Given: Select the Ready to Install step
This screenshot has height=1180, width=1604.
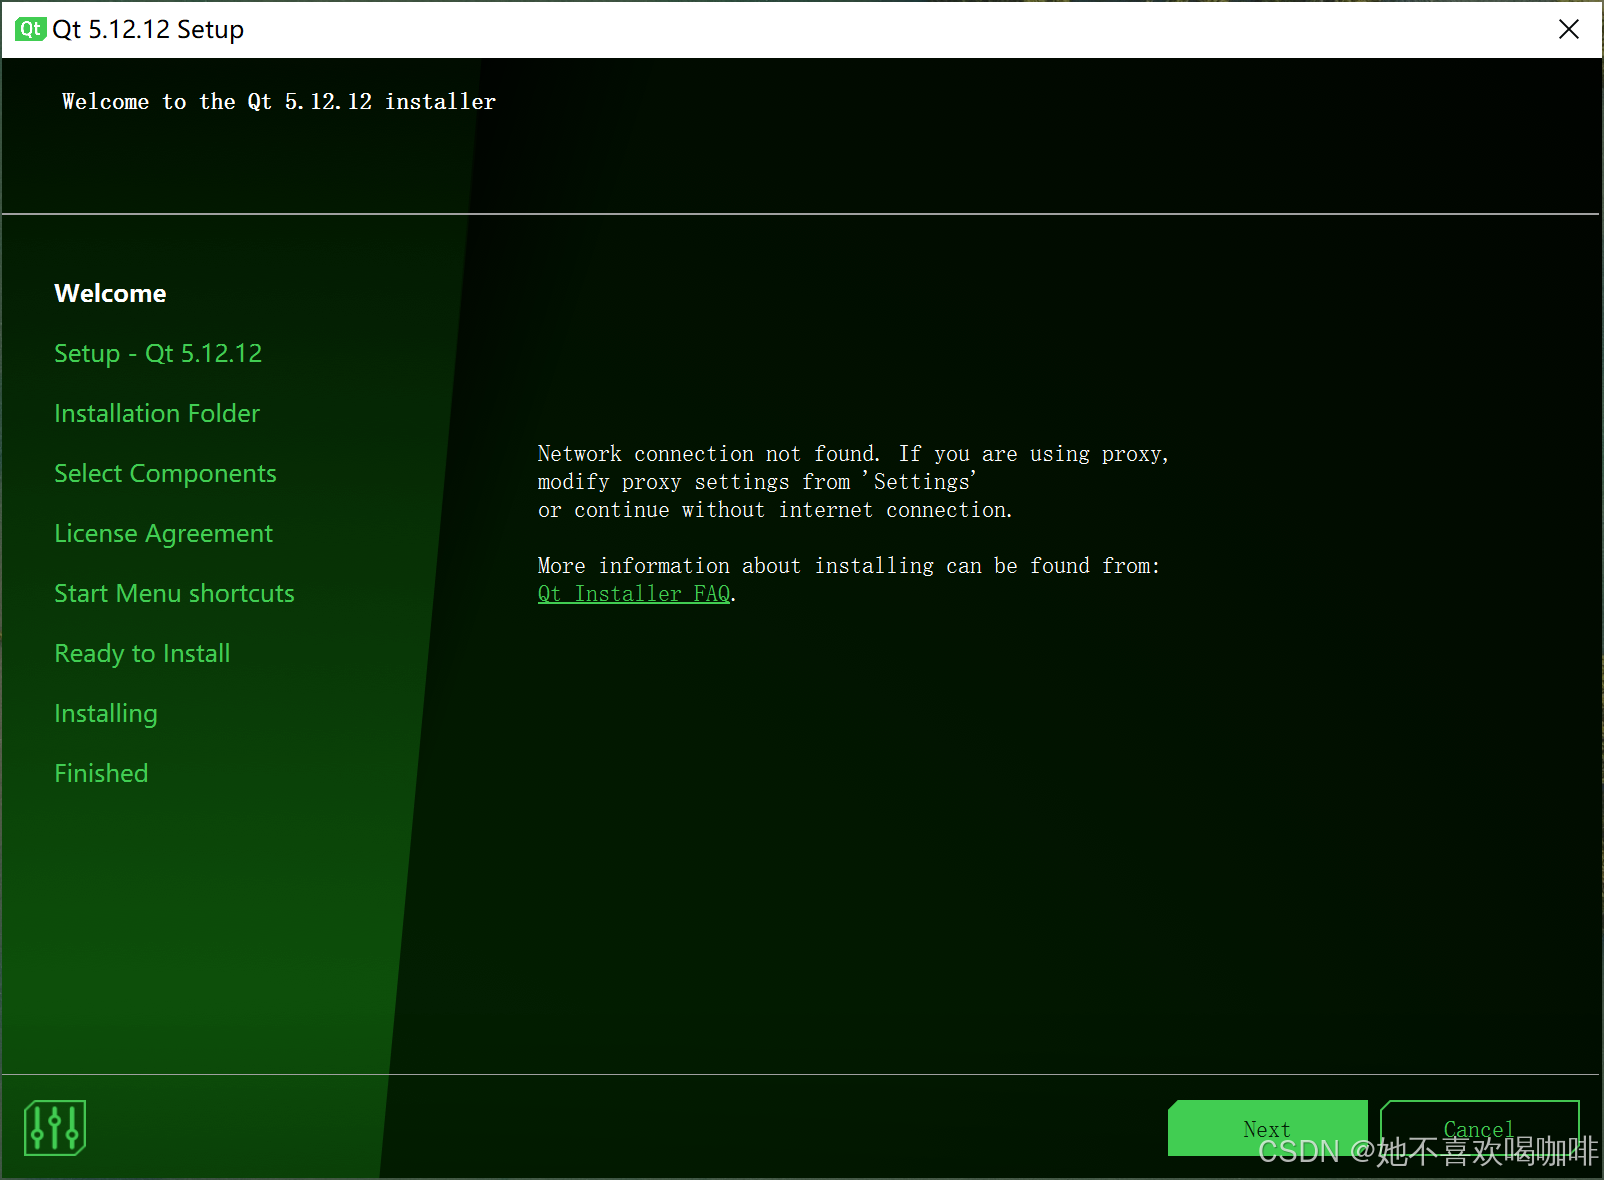Looking at the screenshot, I should tap(142, 654).
